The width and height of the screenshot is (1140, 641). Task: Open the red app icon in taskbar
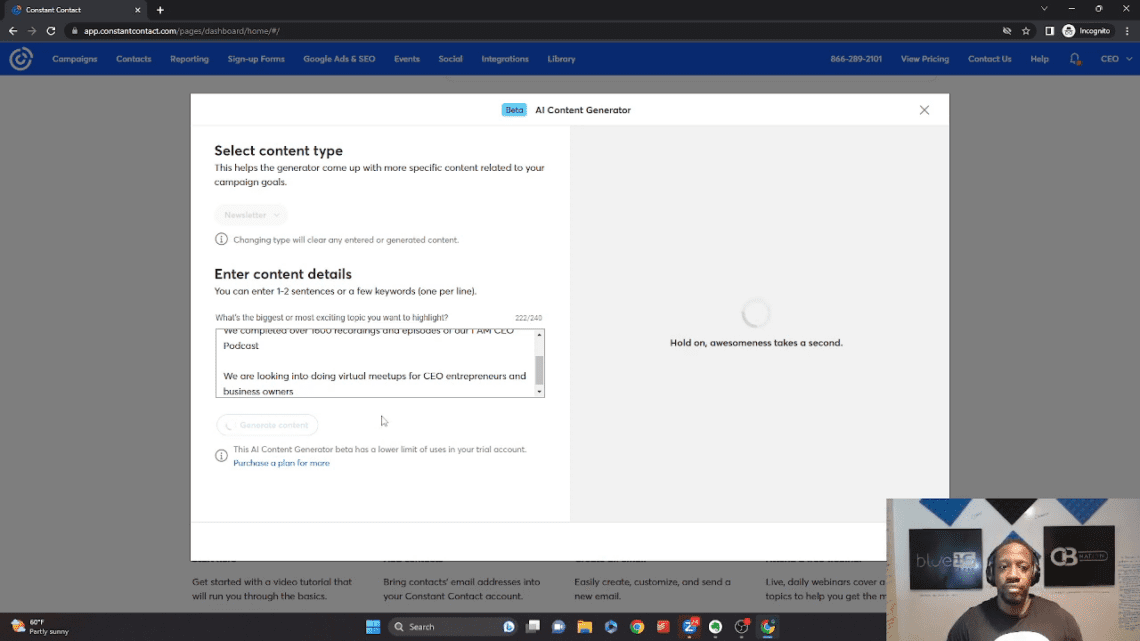click(x=663, y=626)
